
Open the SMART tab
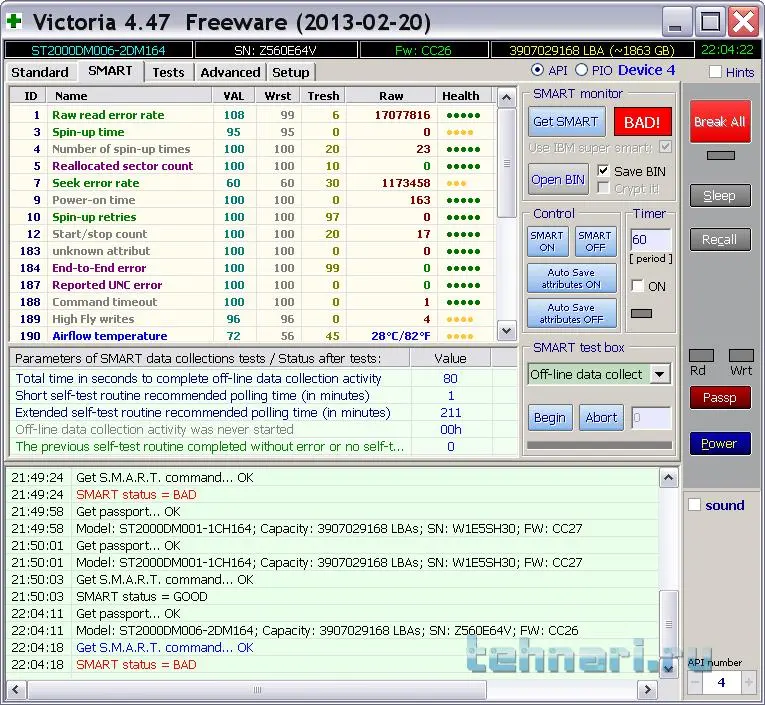coord(110,71)
